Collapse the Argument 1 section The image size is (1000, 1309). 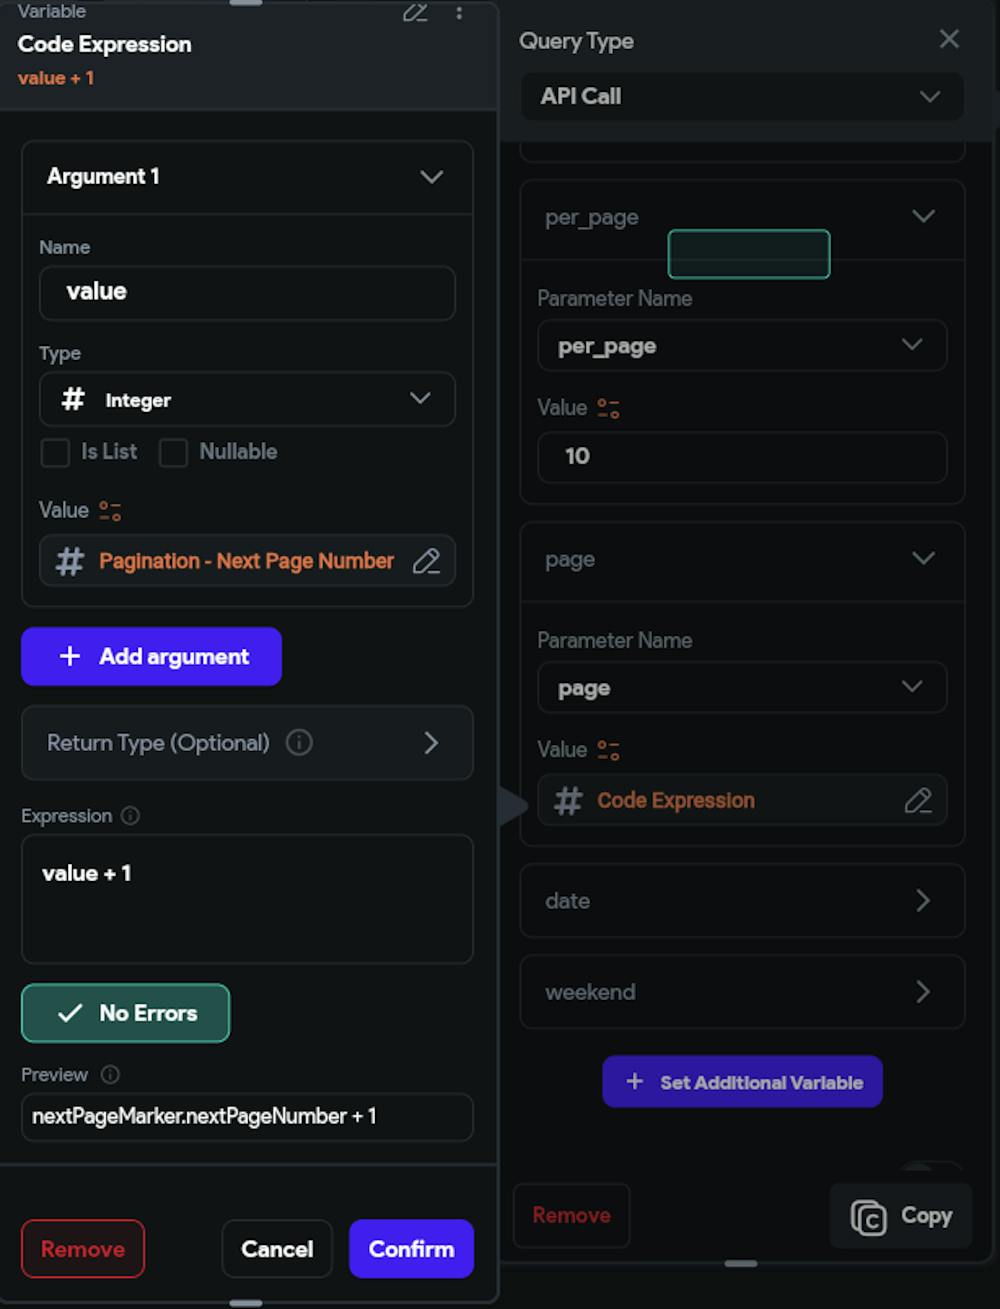[431, 177]
